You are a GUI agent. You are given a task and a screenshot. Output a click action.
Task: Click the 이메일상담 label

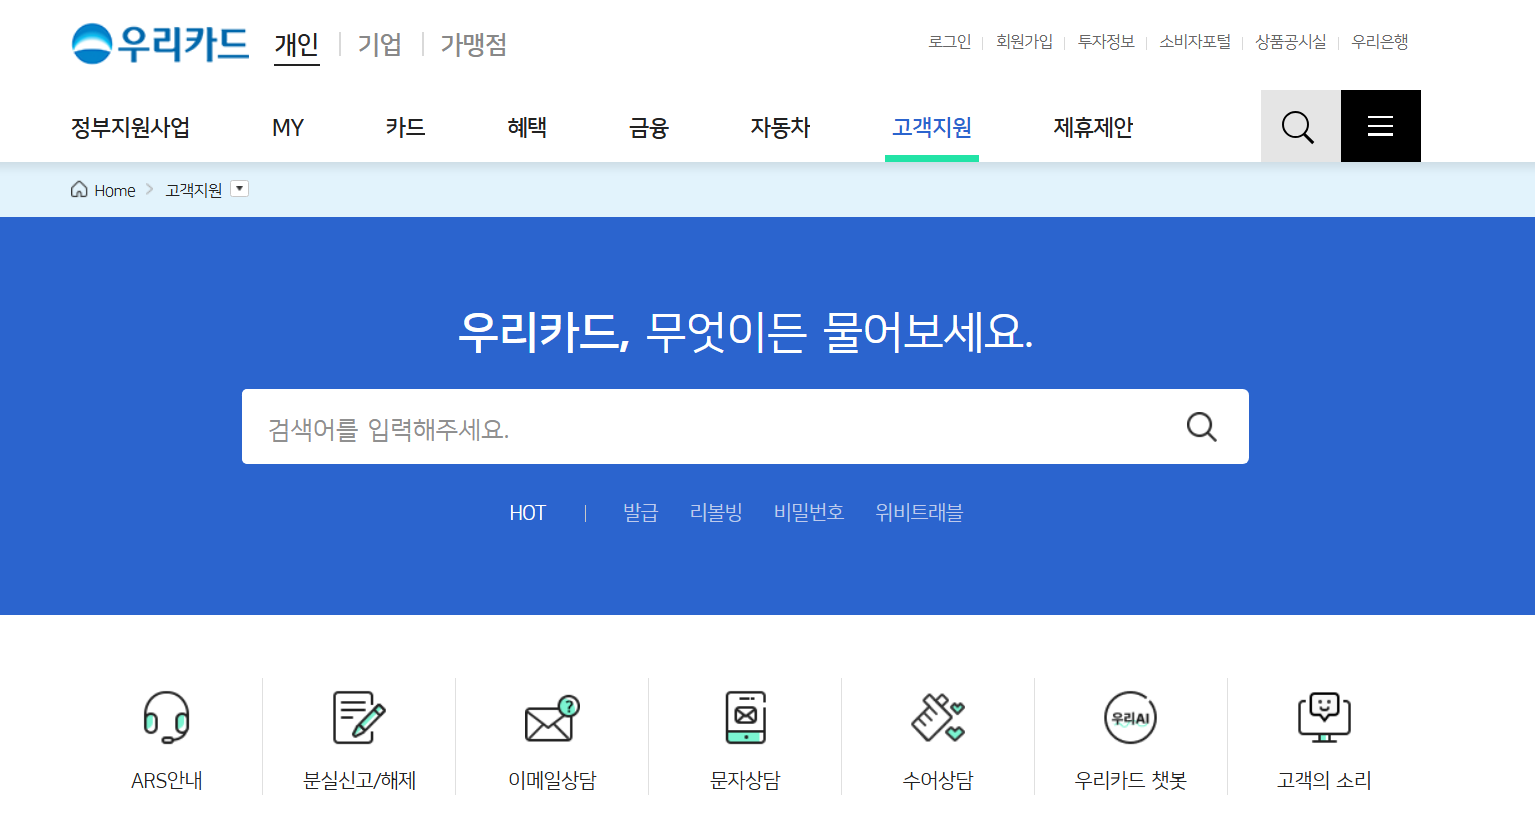(553, 781)
